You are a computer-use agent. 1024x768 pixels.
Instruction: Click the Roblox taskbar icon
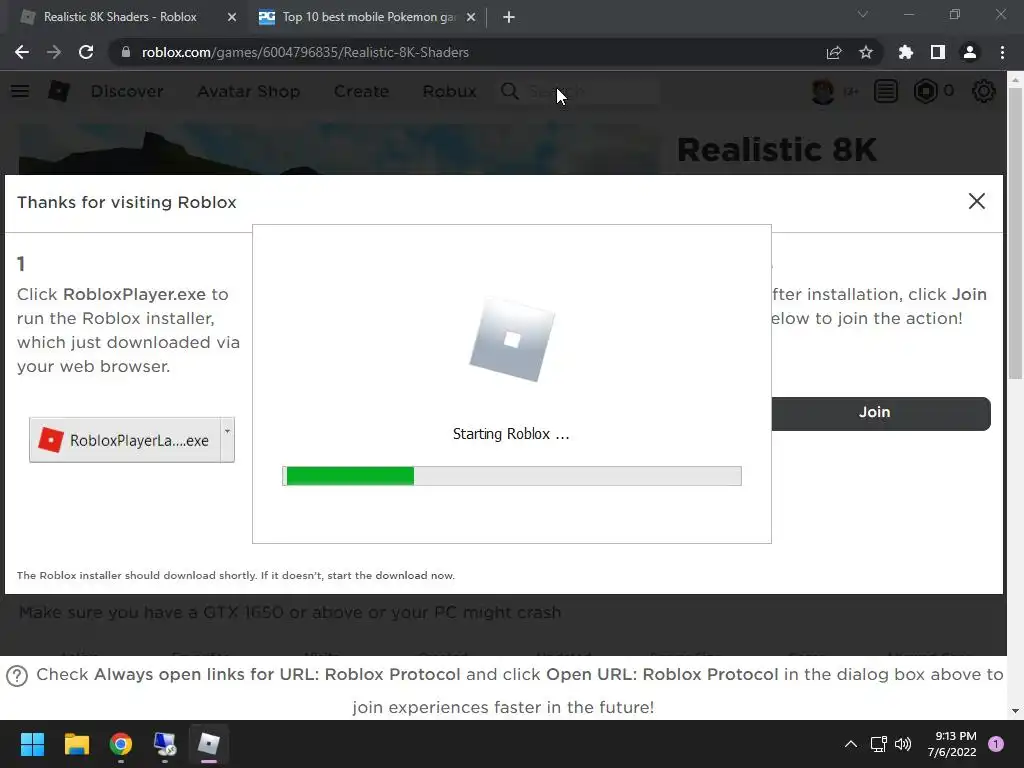209,744
